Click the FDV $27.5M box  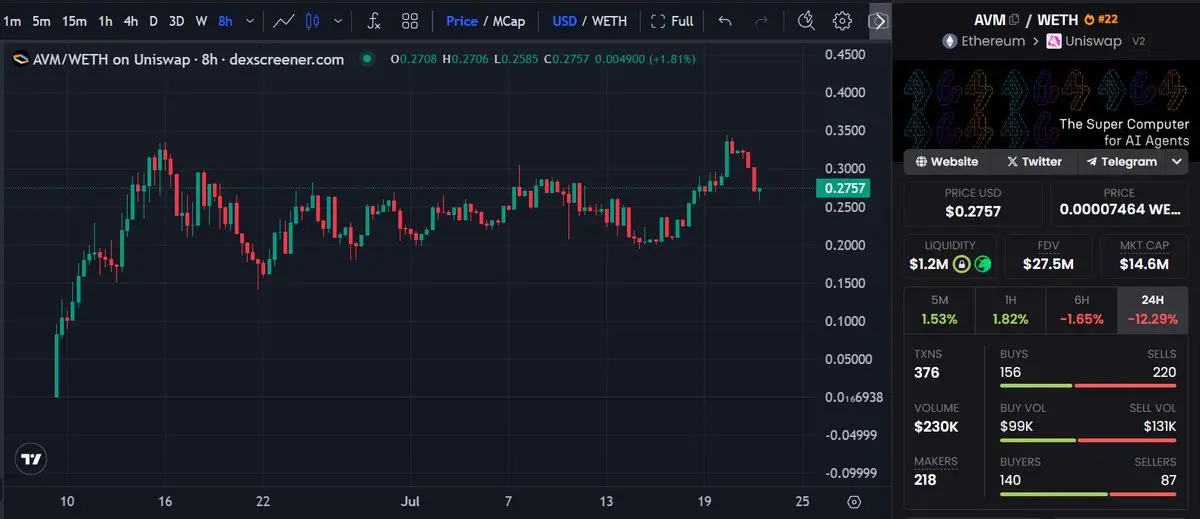1048,256
